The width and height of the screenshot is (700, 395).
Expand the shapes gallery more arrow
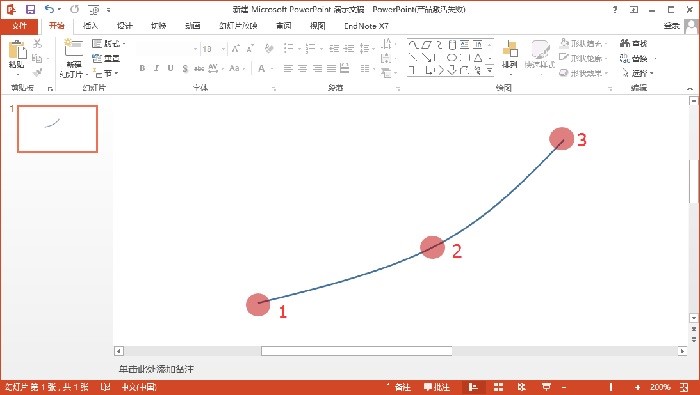coord(490,70)
